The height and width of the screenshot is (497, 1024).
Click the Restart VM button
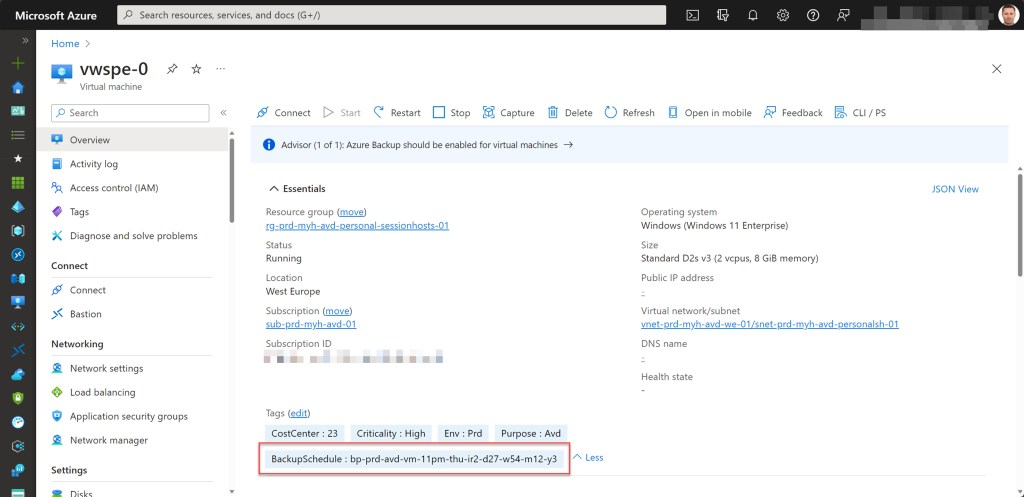(x=396, y=113)
